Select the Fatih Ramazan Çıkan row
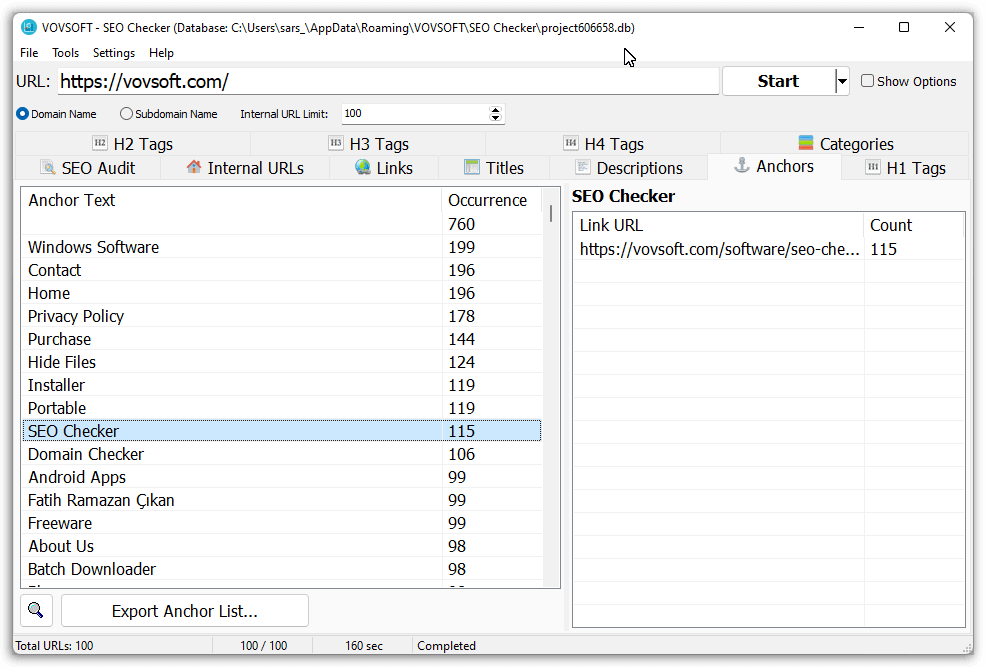Viewport: 986px width, 667px height. point(282,500)
